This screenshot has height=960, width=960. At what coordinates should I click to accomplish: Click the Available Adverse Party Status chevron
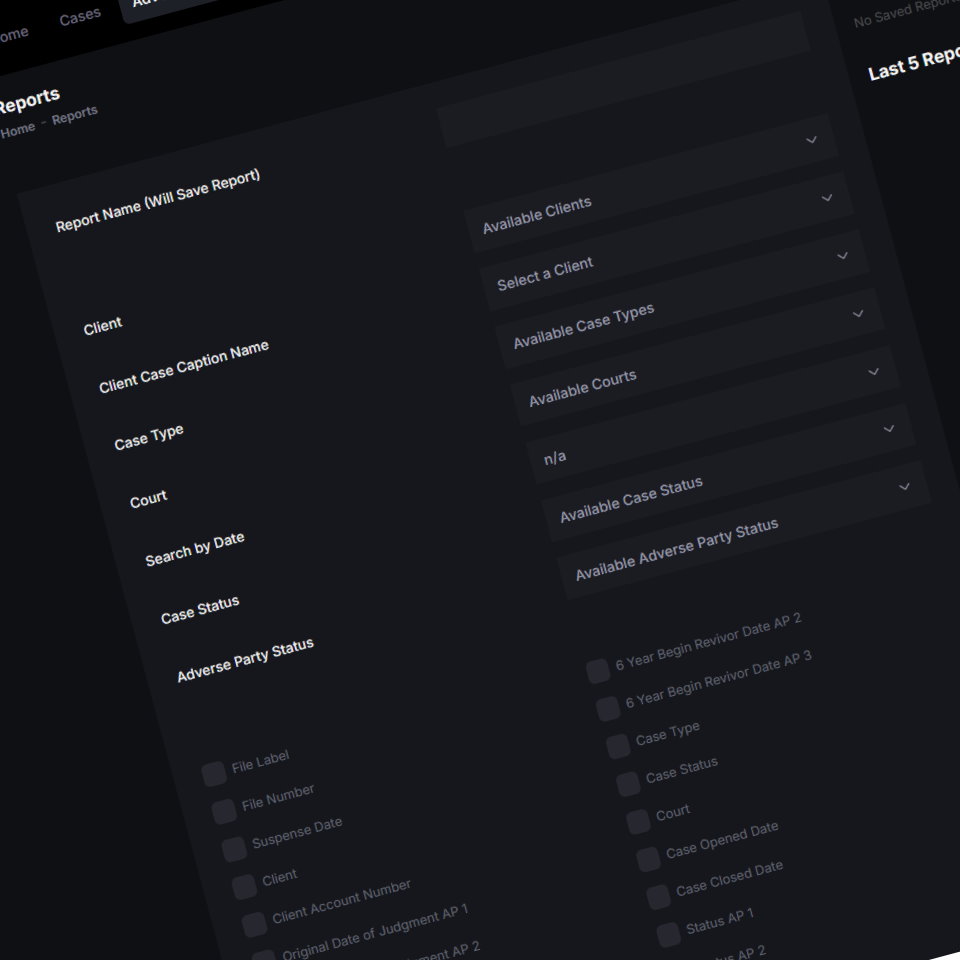904,487
